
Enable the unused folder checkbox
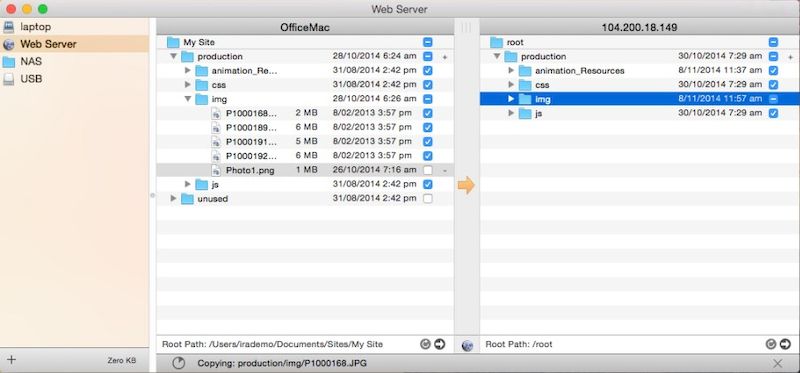(428, 198)
